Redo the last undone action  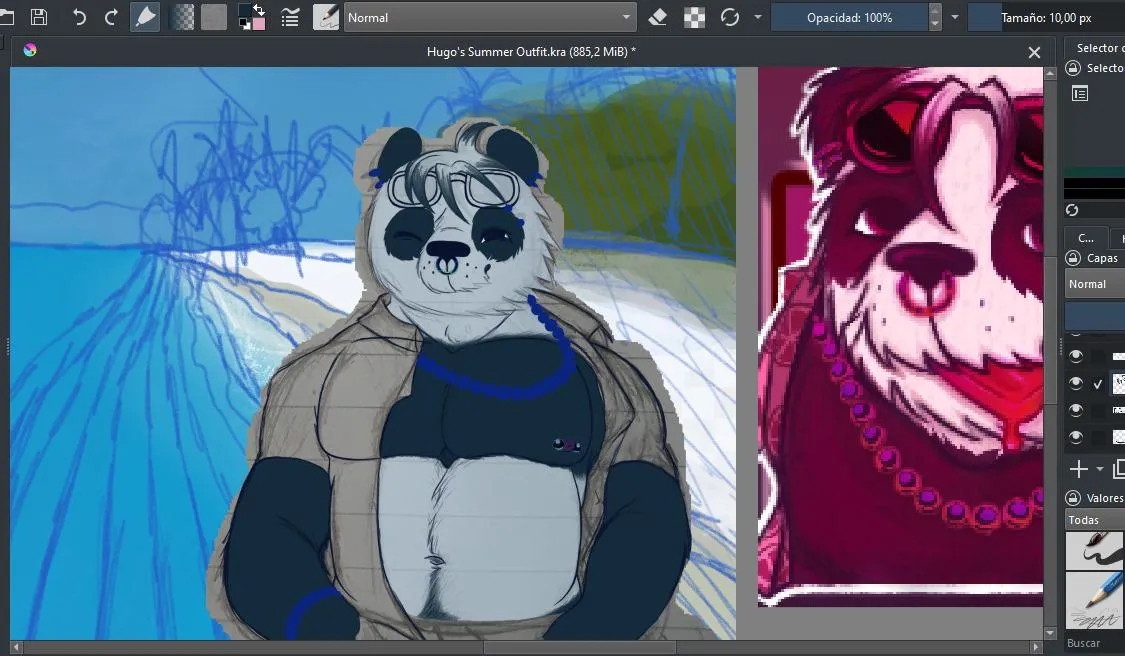tap(111, 17)
